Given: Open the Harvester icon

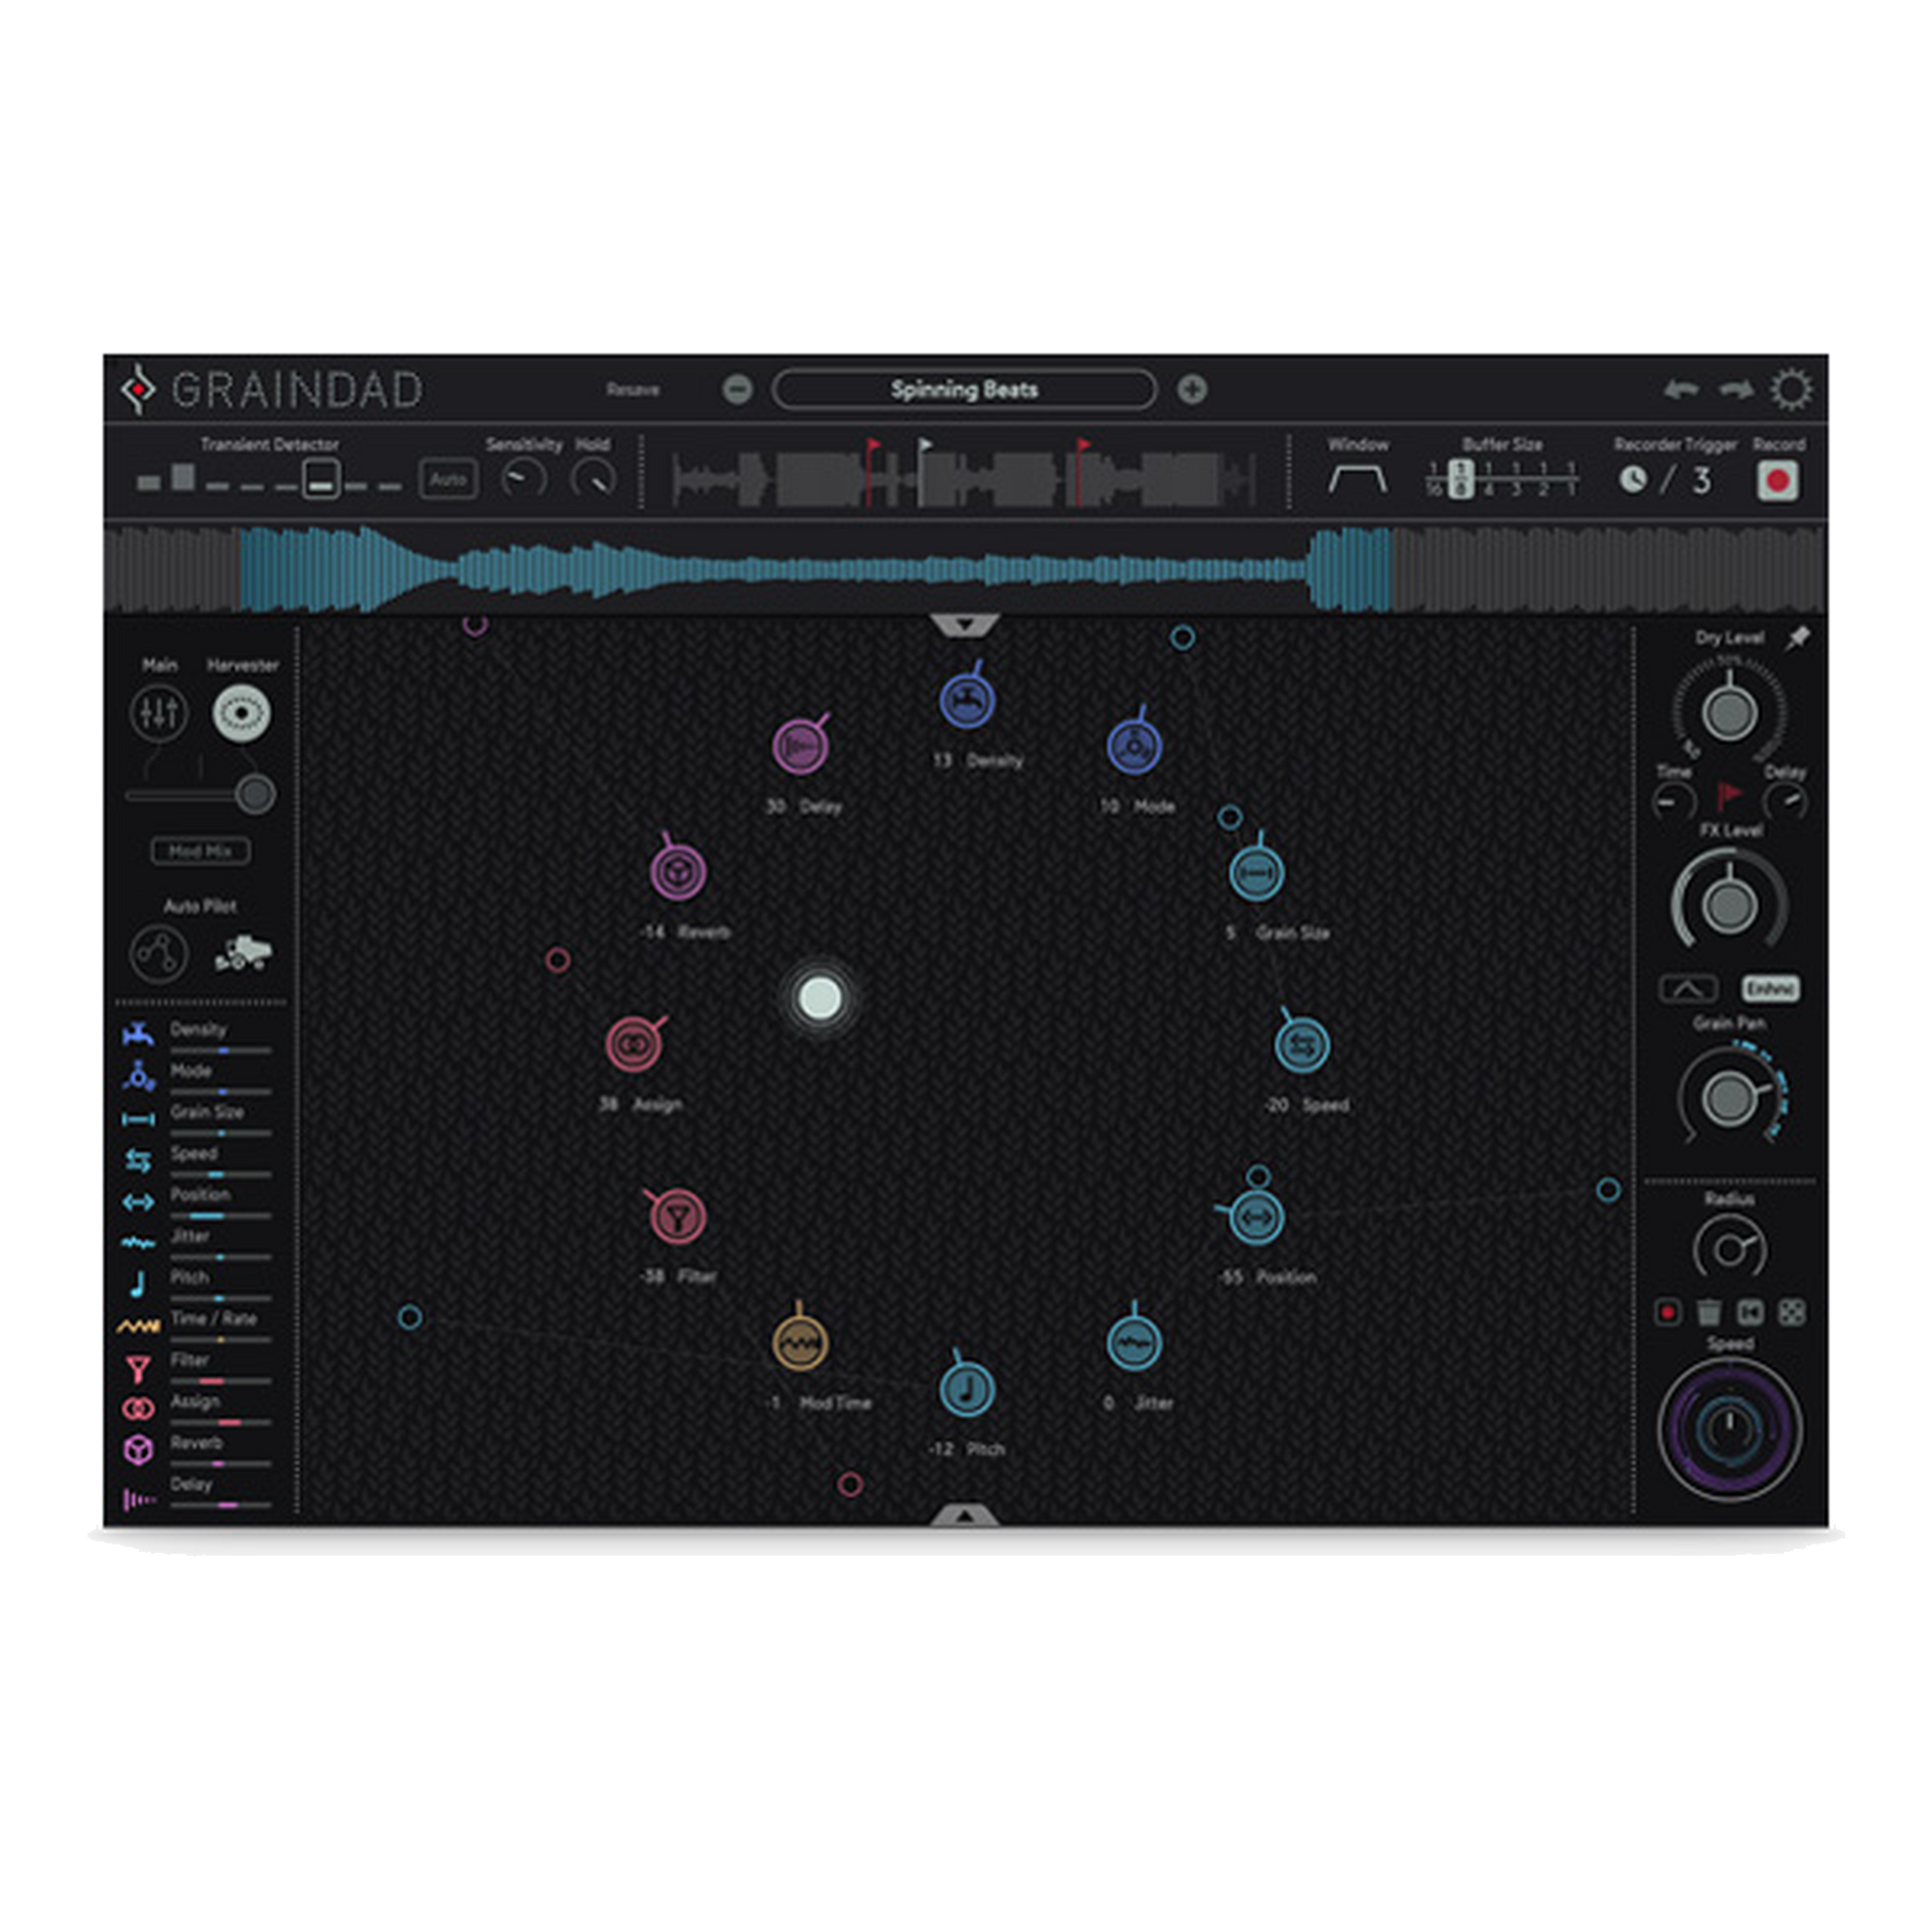Looking at the screenshot, I should coord(241,713).
